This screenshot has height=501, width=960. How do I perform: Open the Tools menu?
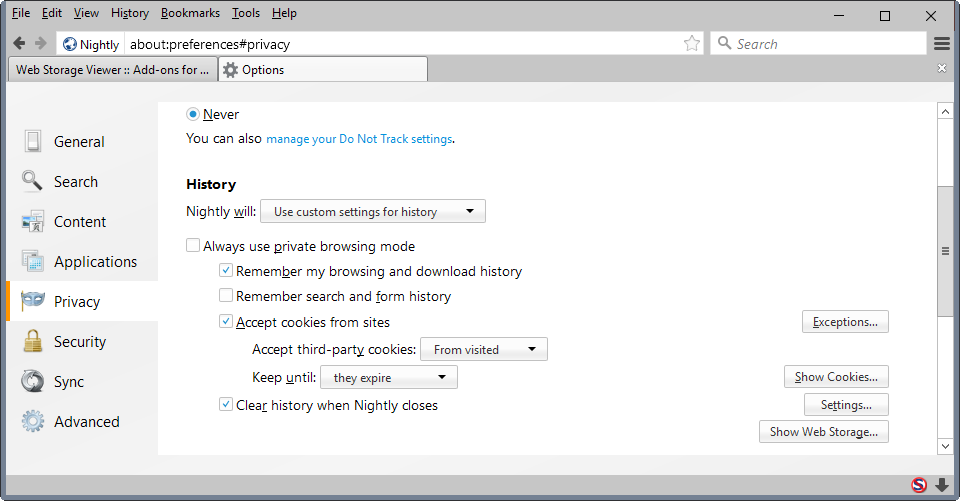click(246, 13)
